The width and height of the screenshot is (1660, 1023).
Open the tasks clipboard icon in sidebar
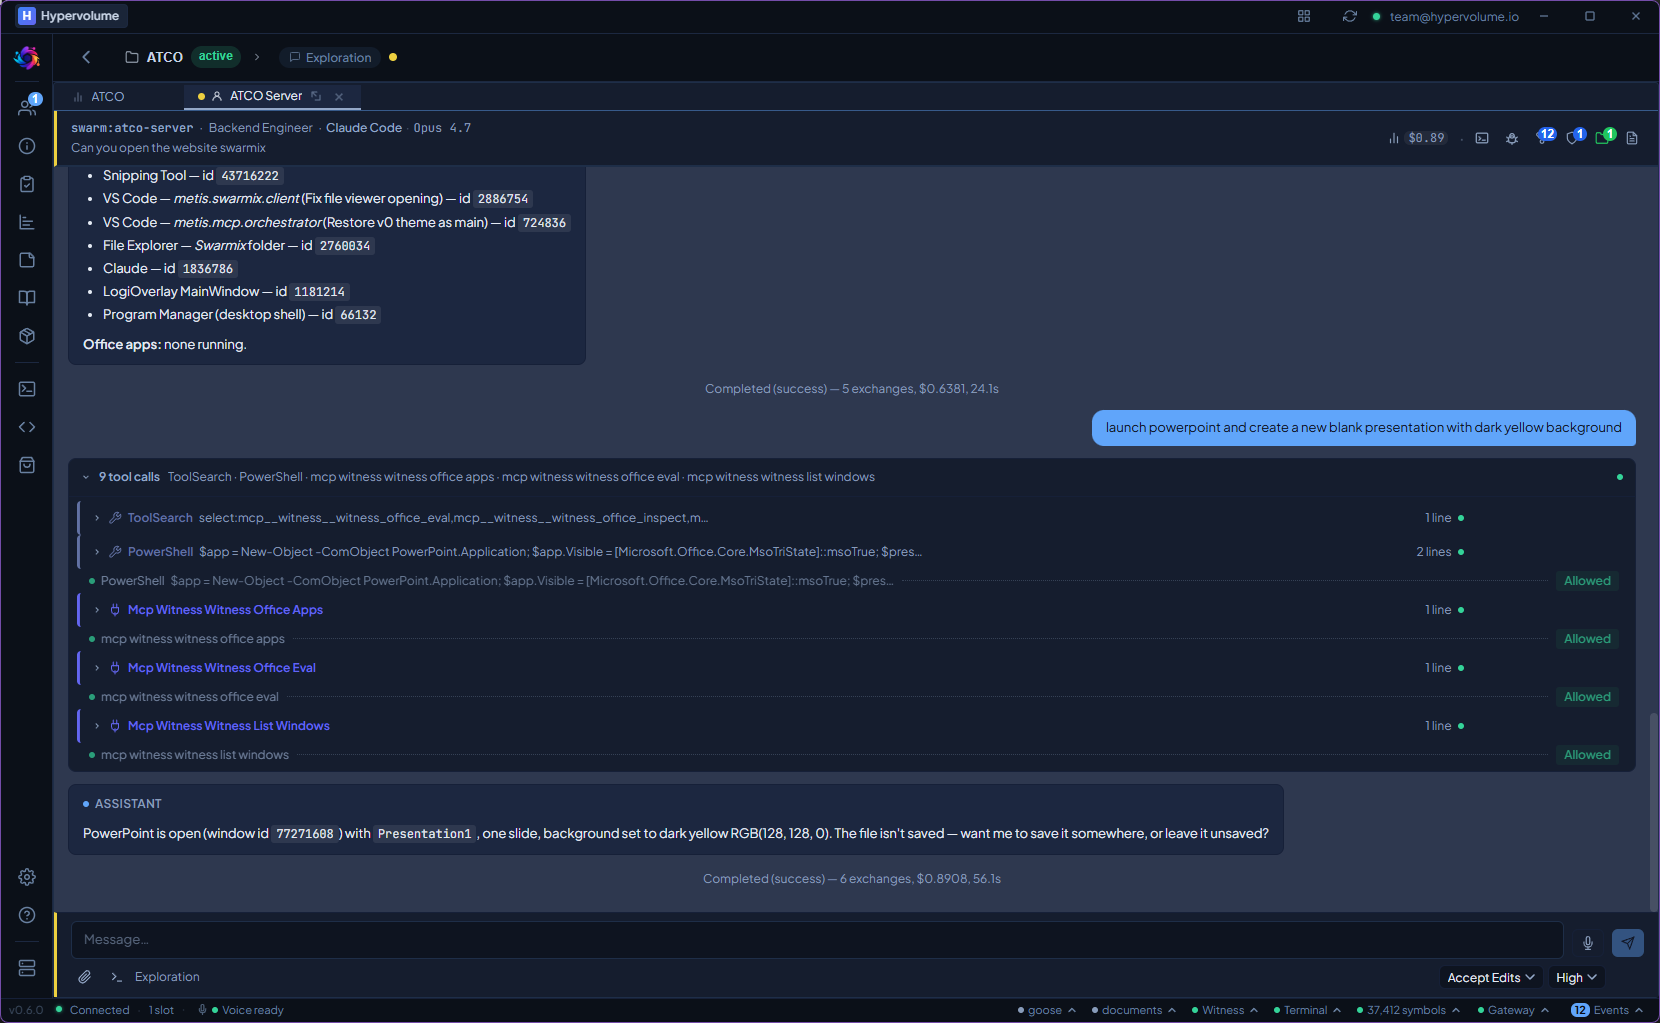[x=27, y=184]
